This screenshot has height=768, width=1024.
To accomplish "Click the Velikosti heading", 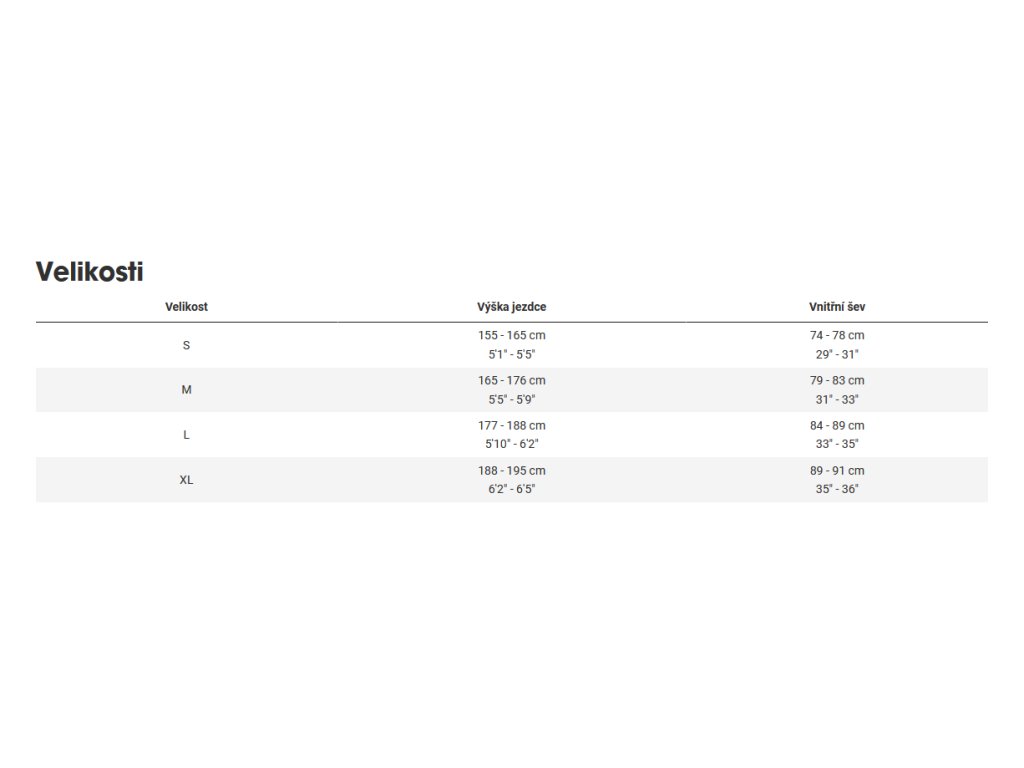I will (90, 271).
